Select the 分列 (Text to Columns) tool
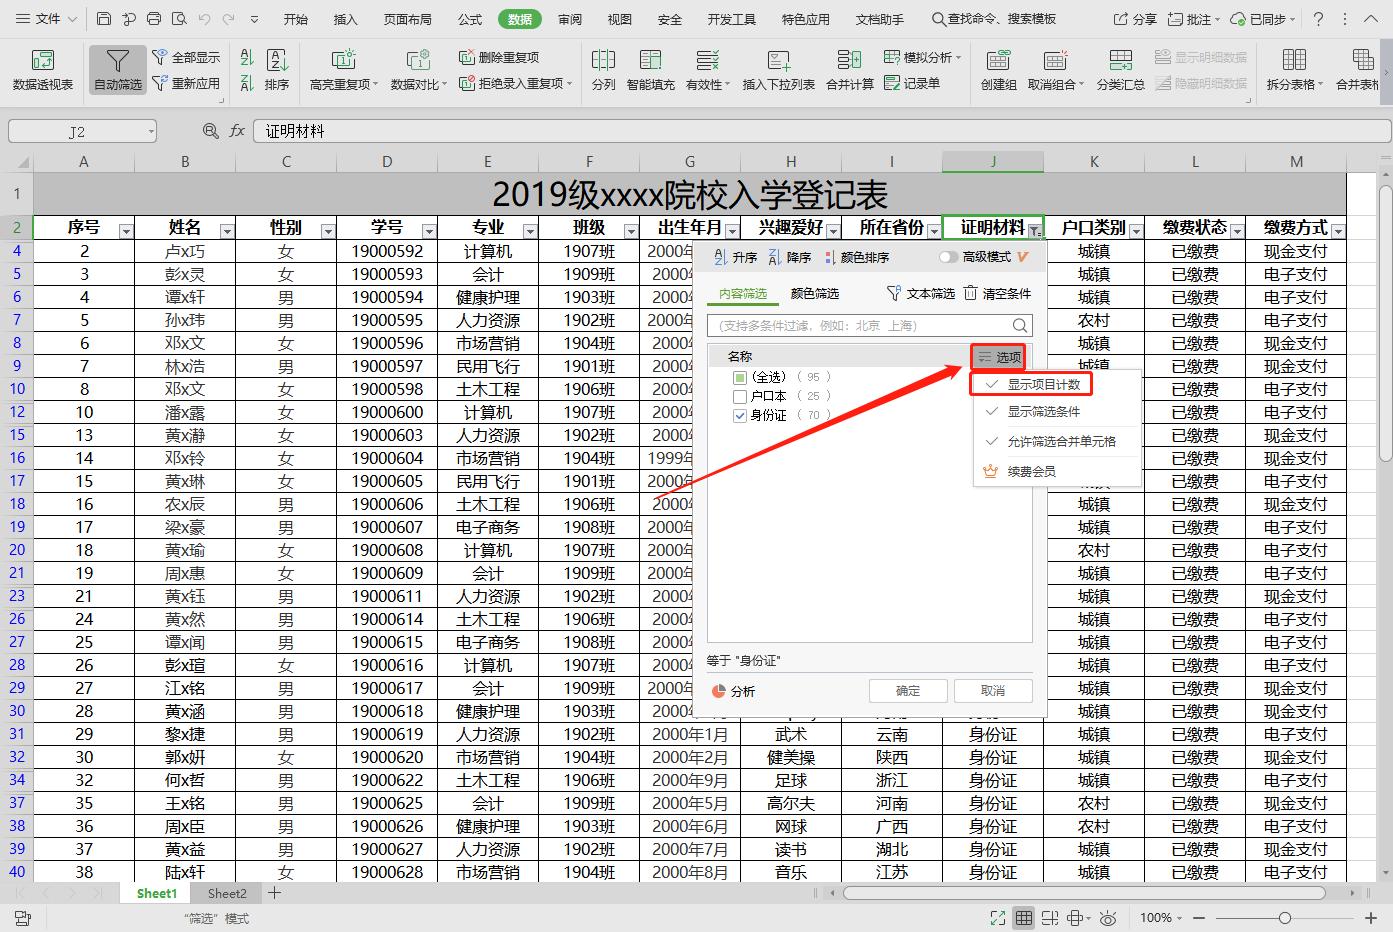Screen dimensions: 1393x932 click(603, 70)
